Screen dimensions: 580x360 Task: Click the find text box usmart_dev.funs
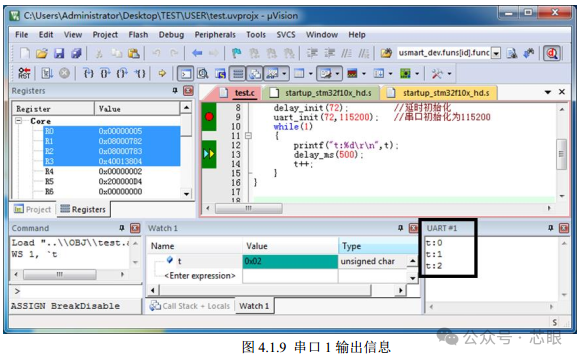tap(444, 53)
